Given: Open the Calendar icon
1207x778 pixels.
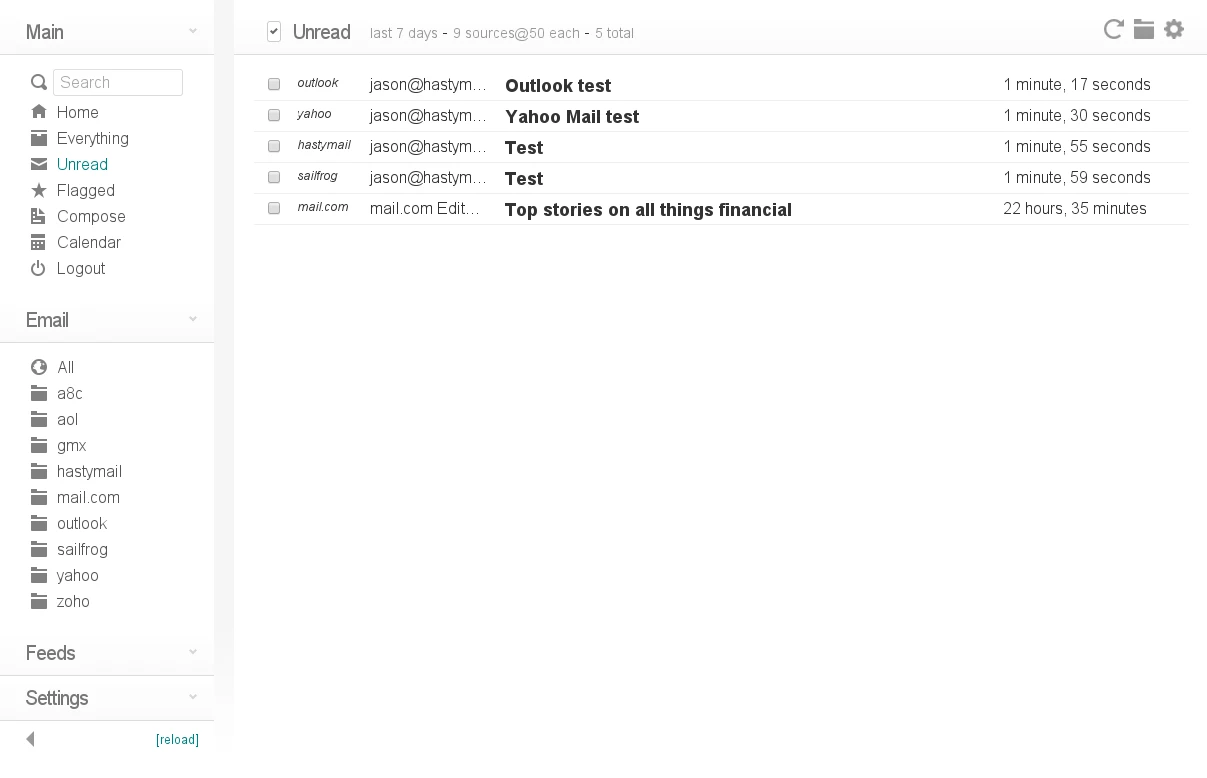Looking at the screenshot, I should click(x=38, y=242).
